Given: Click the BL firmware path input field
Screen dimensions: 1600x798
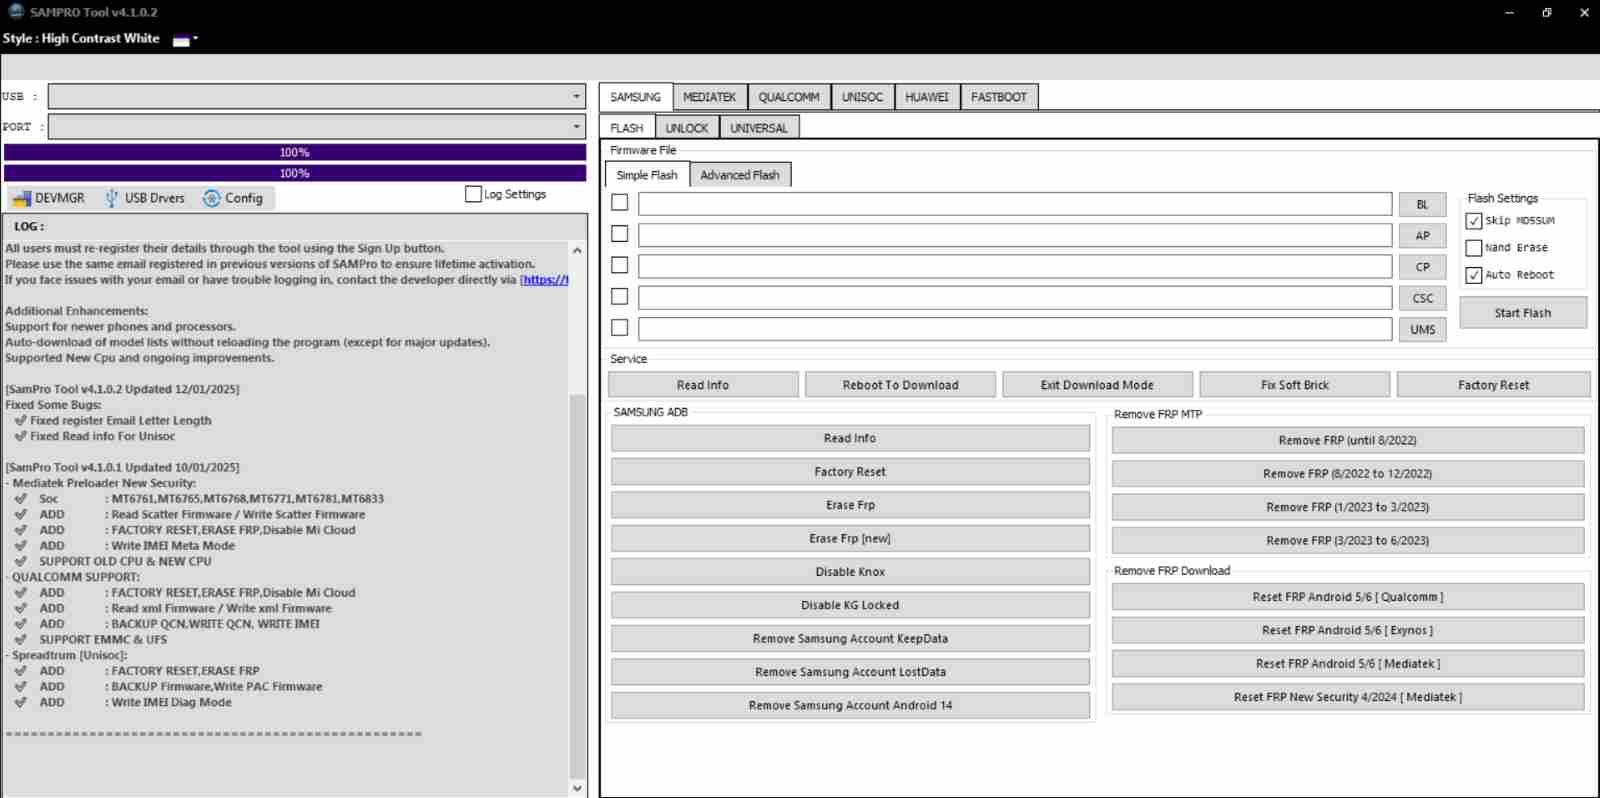Looking at the screenshot, I should pyautogui.click(x=1015, y=204).
